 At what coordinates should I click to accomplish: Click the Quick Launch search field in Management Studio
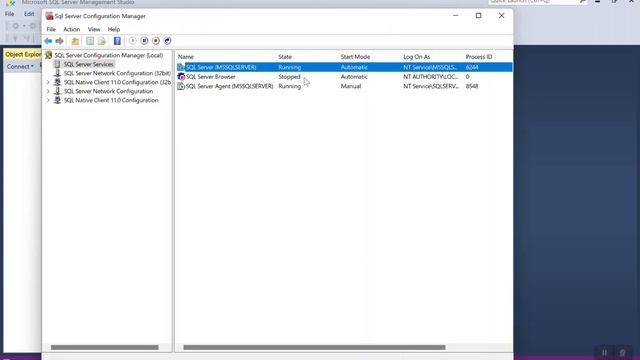point(533,2)
